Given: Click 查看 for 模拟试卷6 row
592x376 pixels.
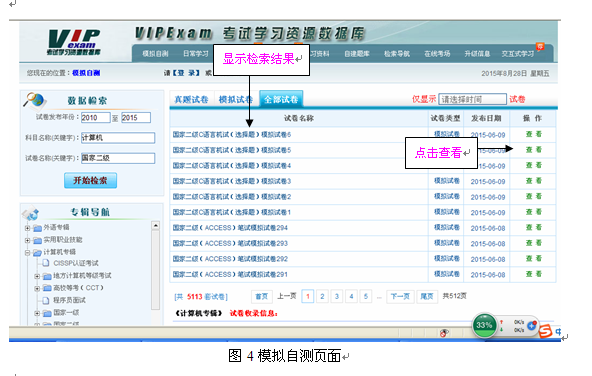Looking at the screenshot, I should (534, 134).
